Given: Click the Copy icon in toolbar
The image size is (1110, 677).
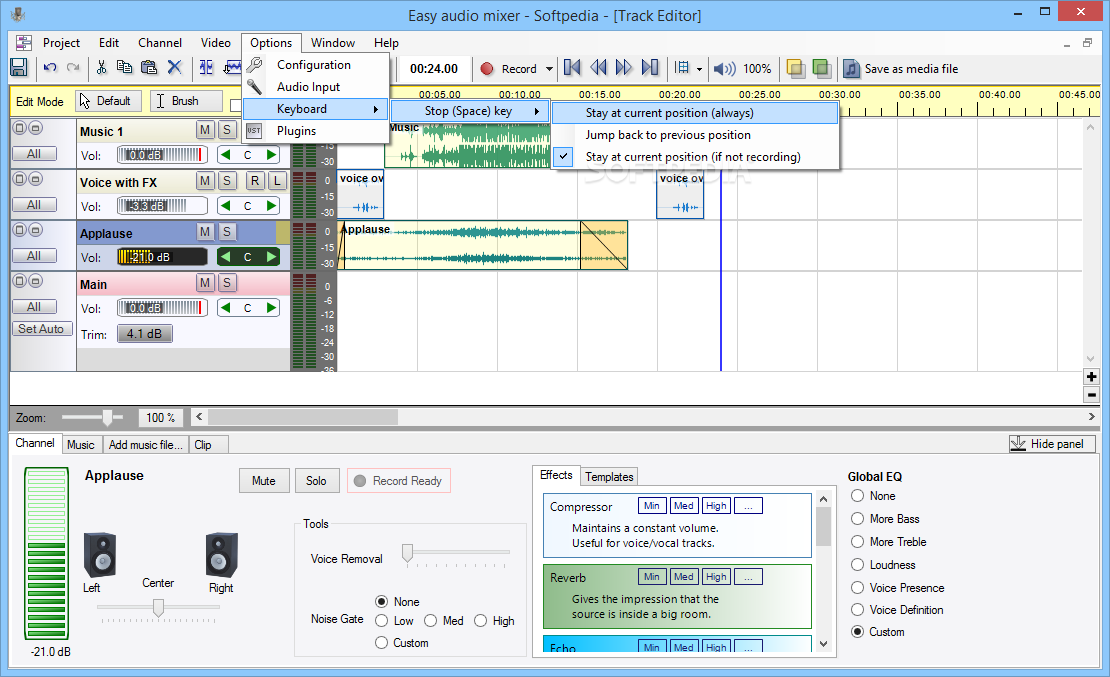Looking at the screenshot, I should pyautogui.click(x=125, y=67).
